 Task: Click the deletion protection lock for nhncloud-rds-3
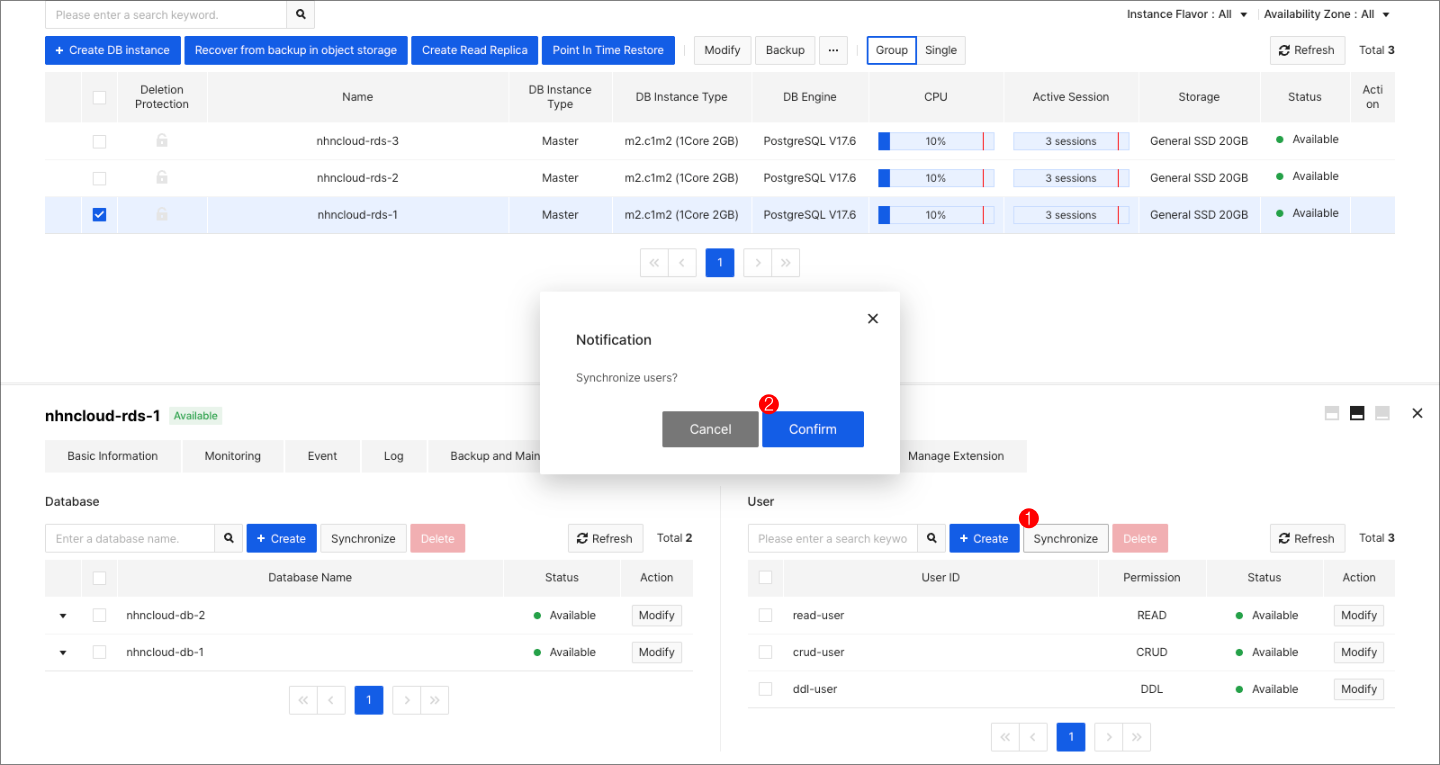point(160,141)
